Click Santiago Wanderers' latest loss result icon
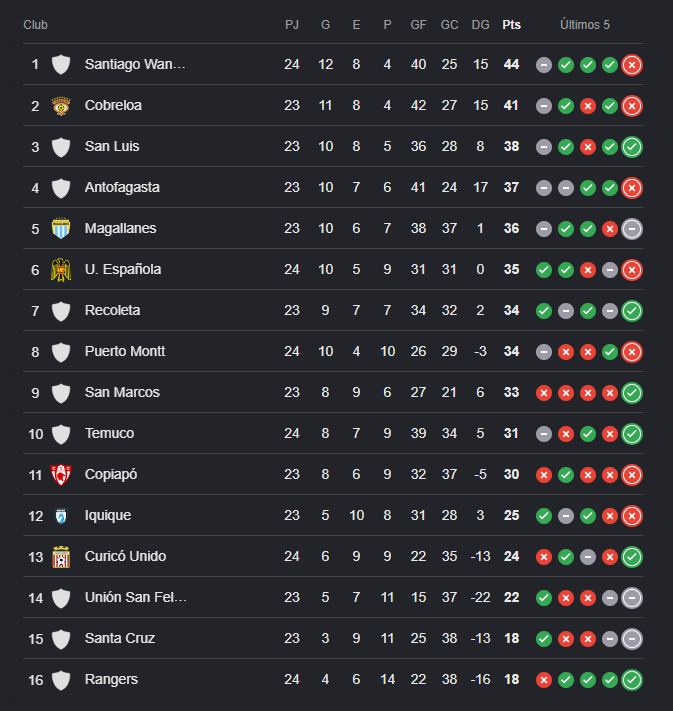 pos(632,65)
